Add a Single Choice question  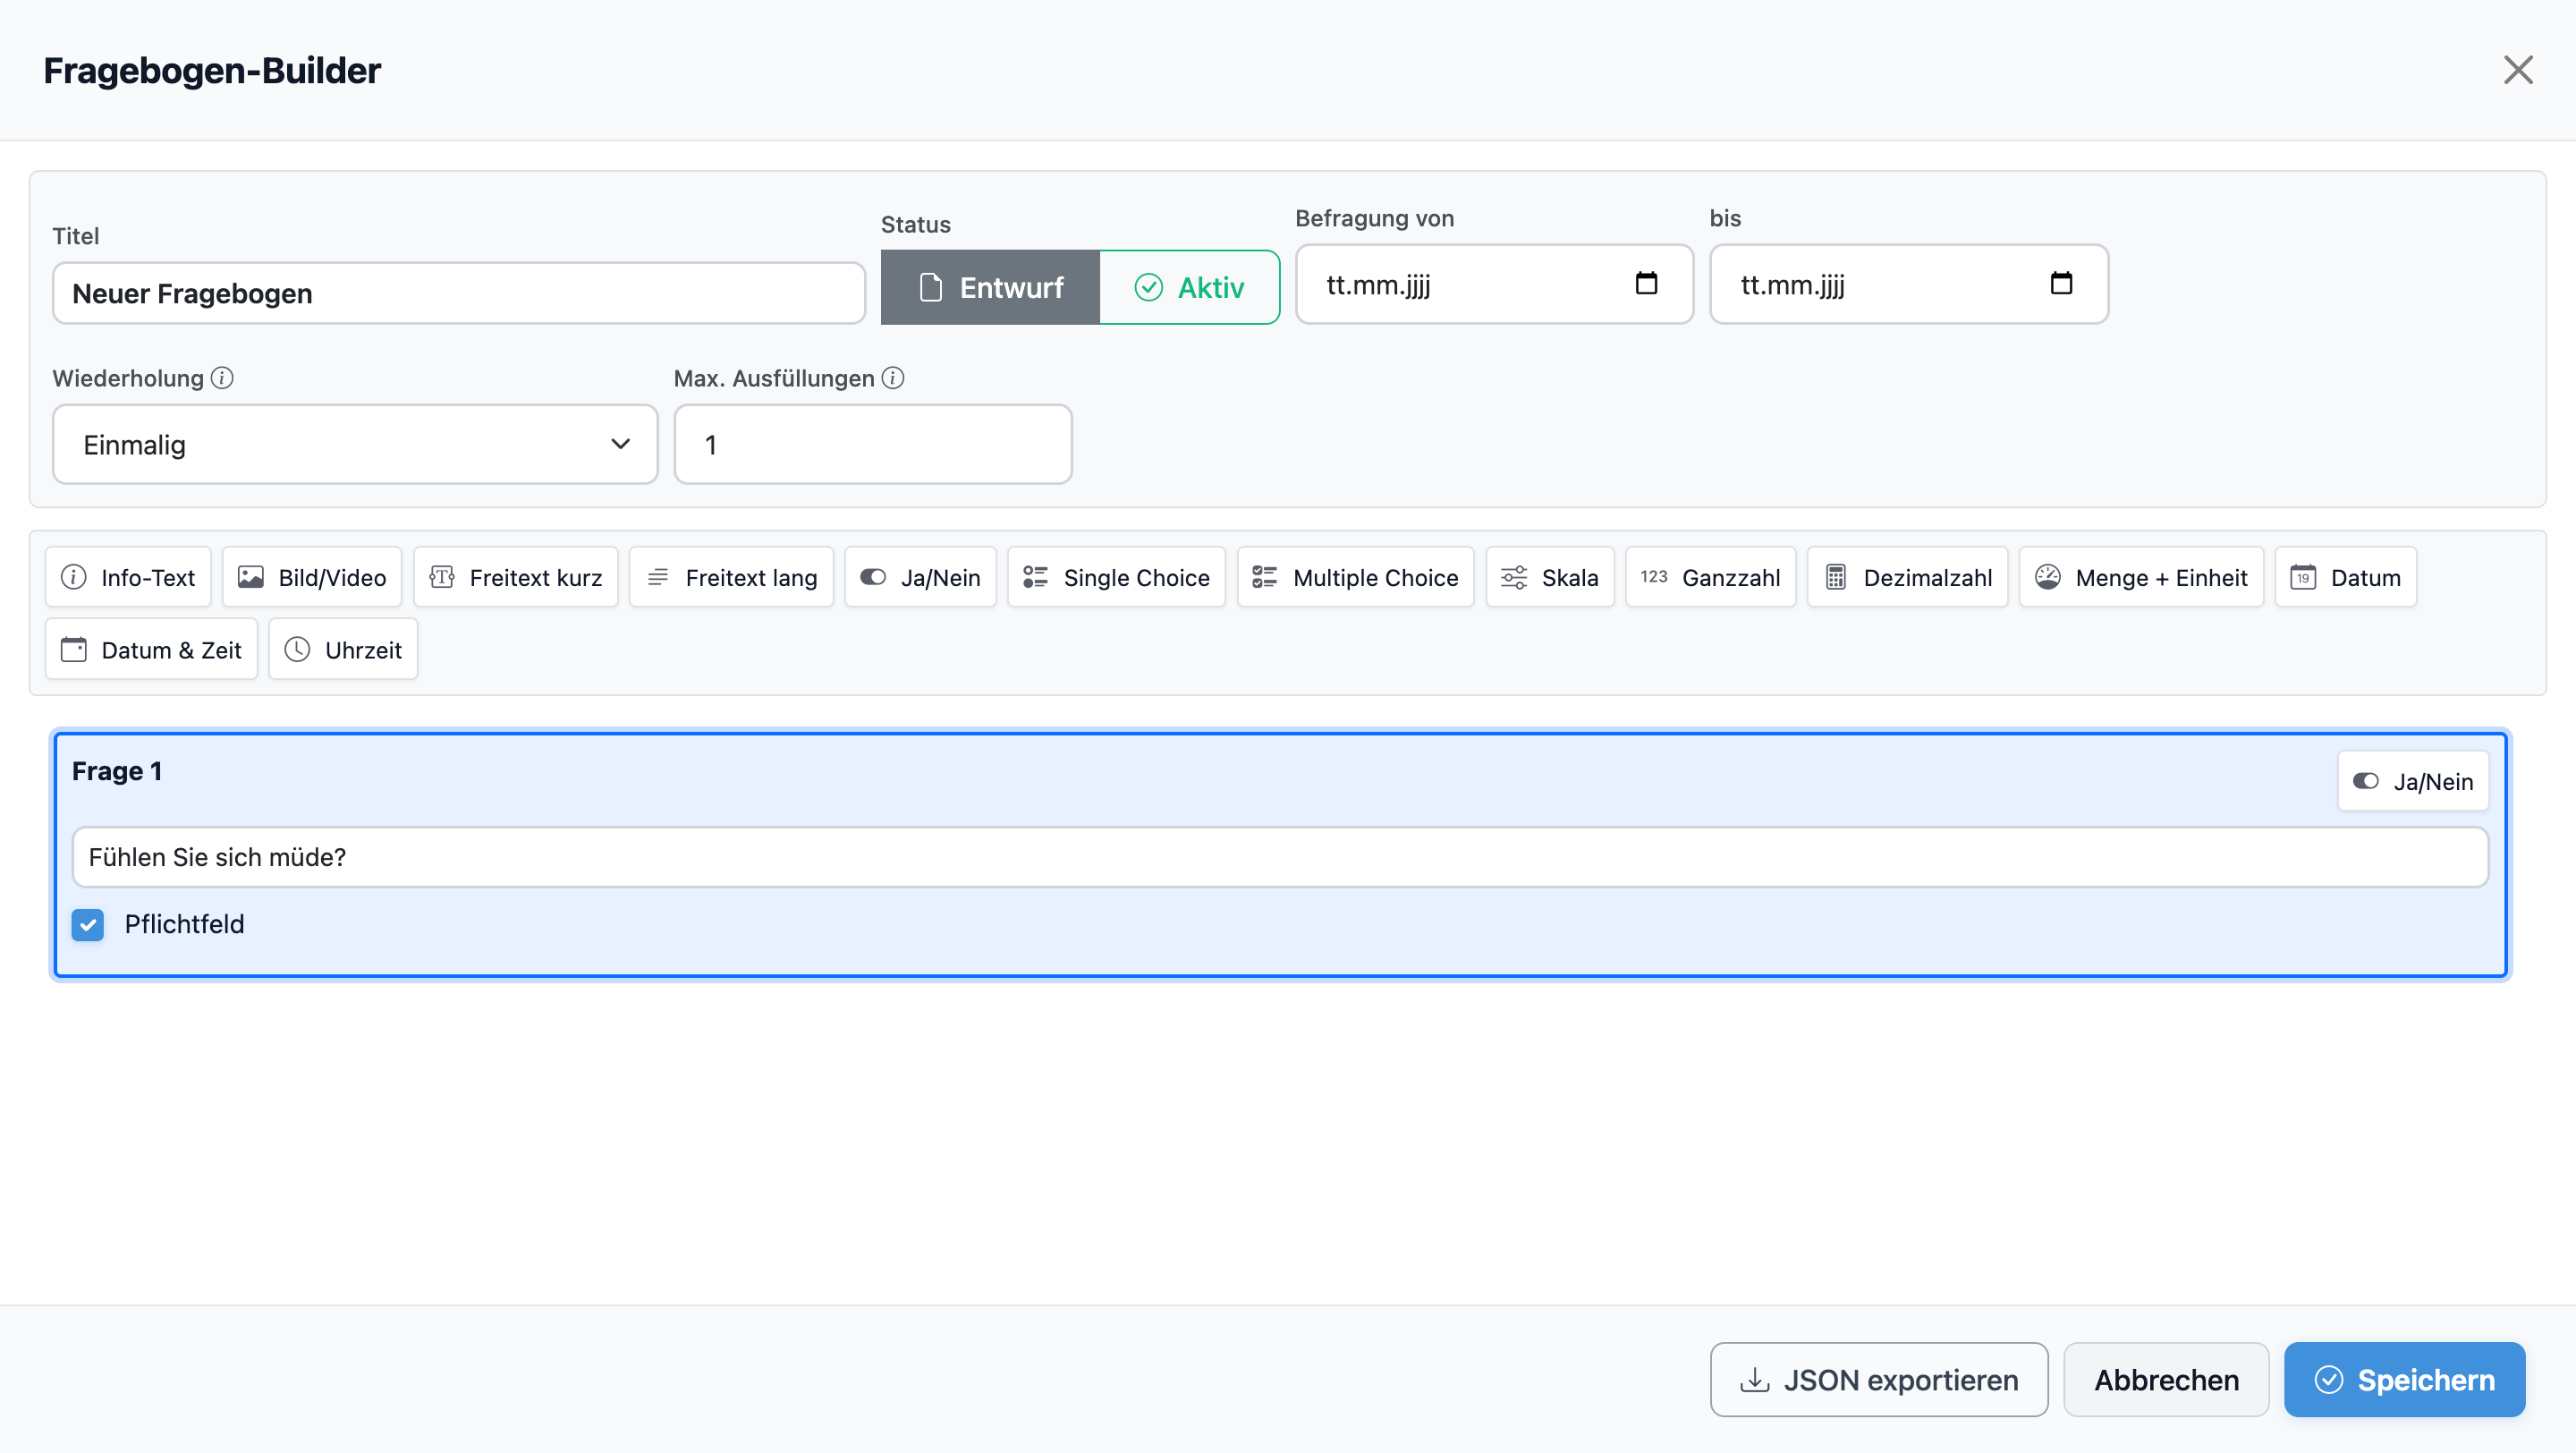pos(1116,577)
